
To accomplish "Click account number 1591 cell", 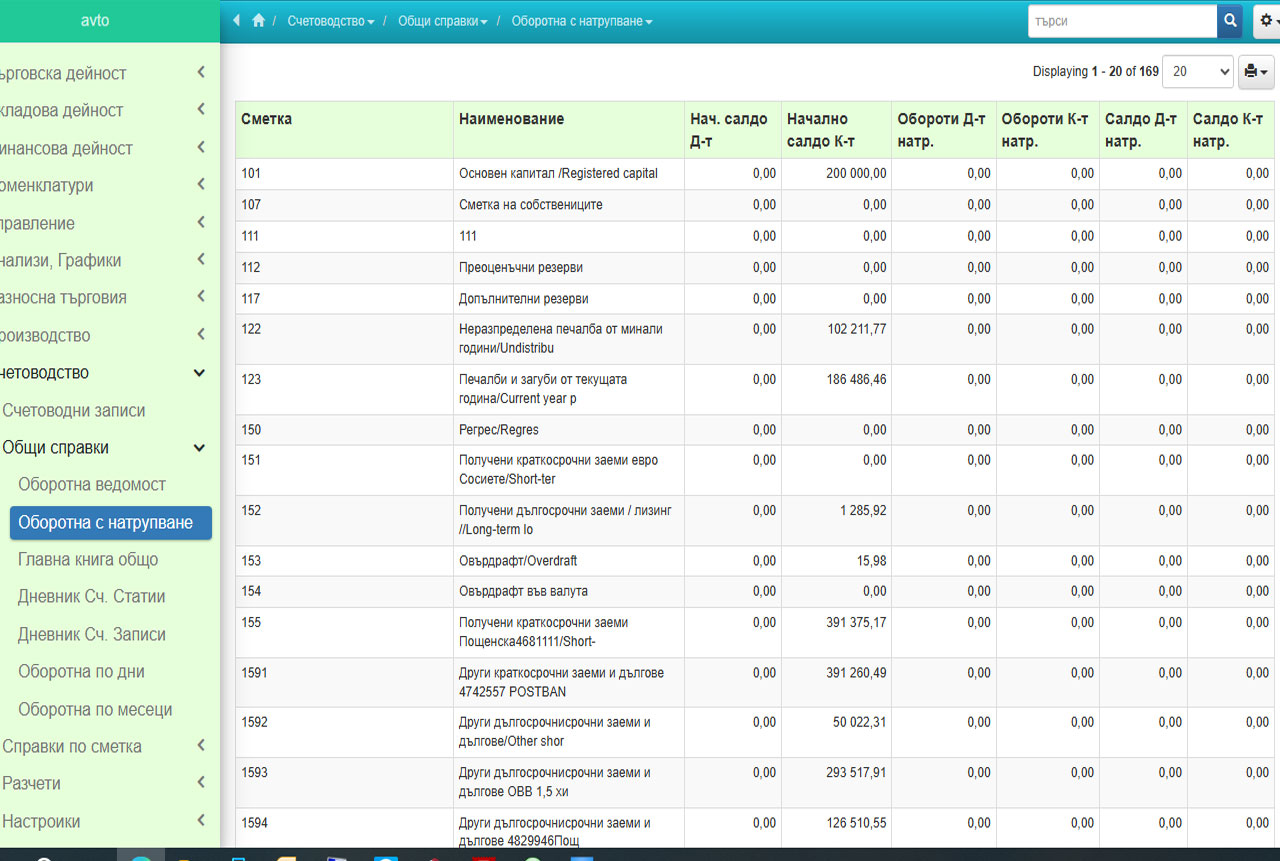I will 344,682.
